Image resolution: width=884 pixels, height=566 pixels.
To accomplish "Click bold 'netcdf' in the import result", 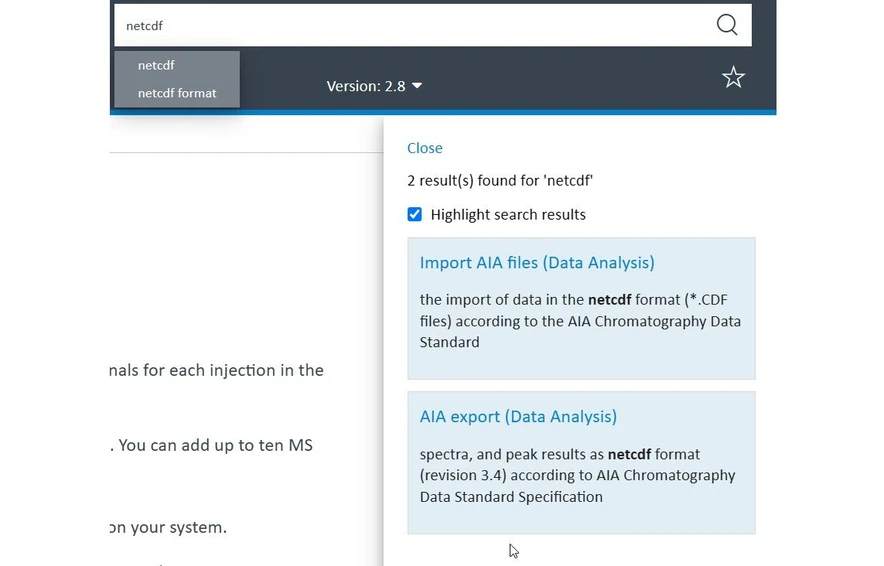I will (609, 299).
